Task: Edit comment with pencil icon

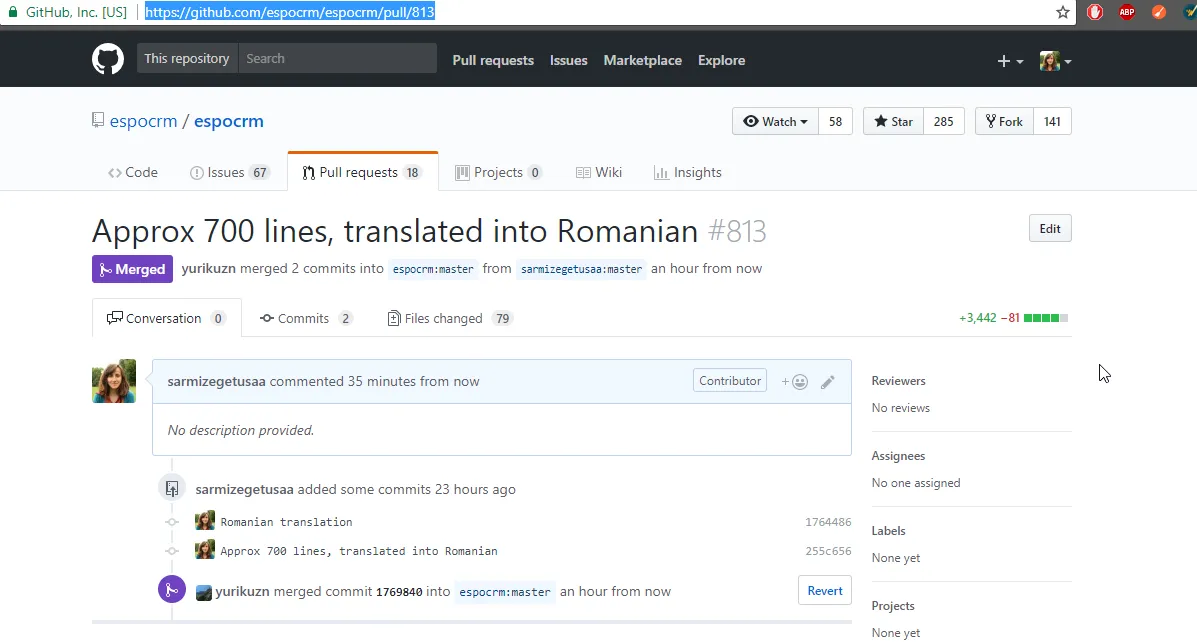Action: (x=828, y=382)
